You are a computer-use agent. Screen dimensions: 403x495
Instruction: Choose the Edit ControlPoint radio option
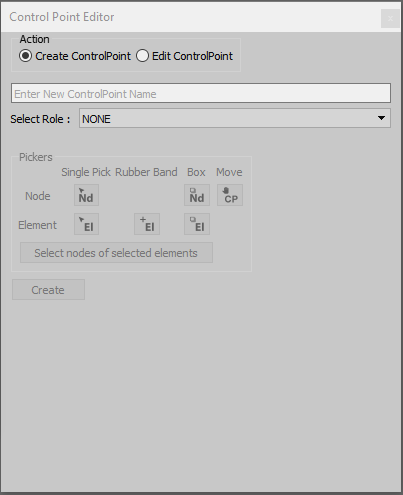(184, 56)
